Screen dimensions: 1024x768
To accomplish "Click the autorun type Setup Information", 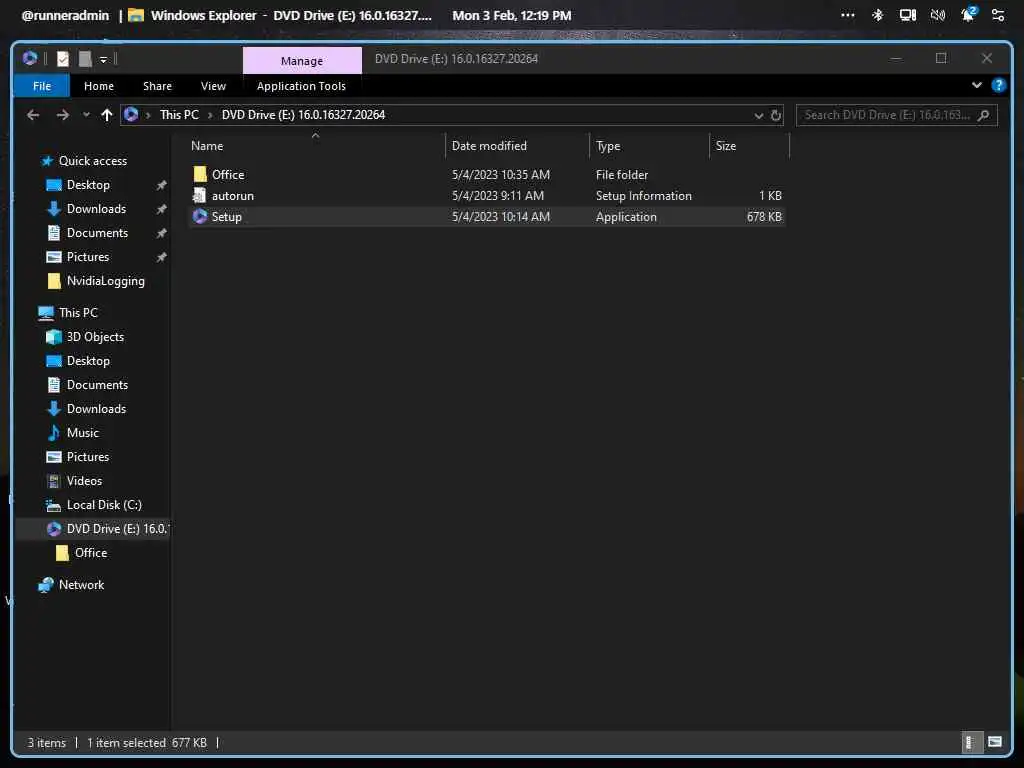I will click(x=643, y=196).
